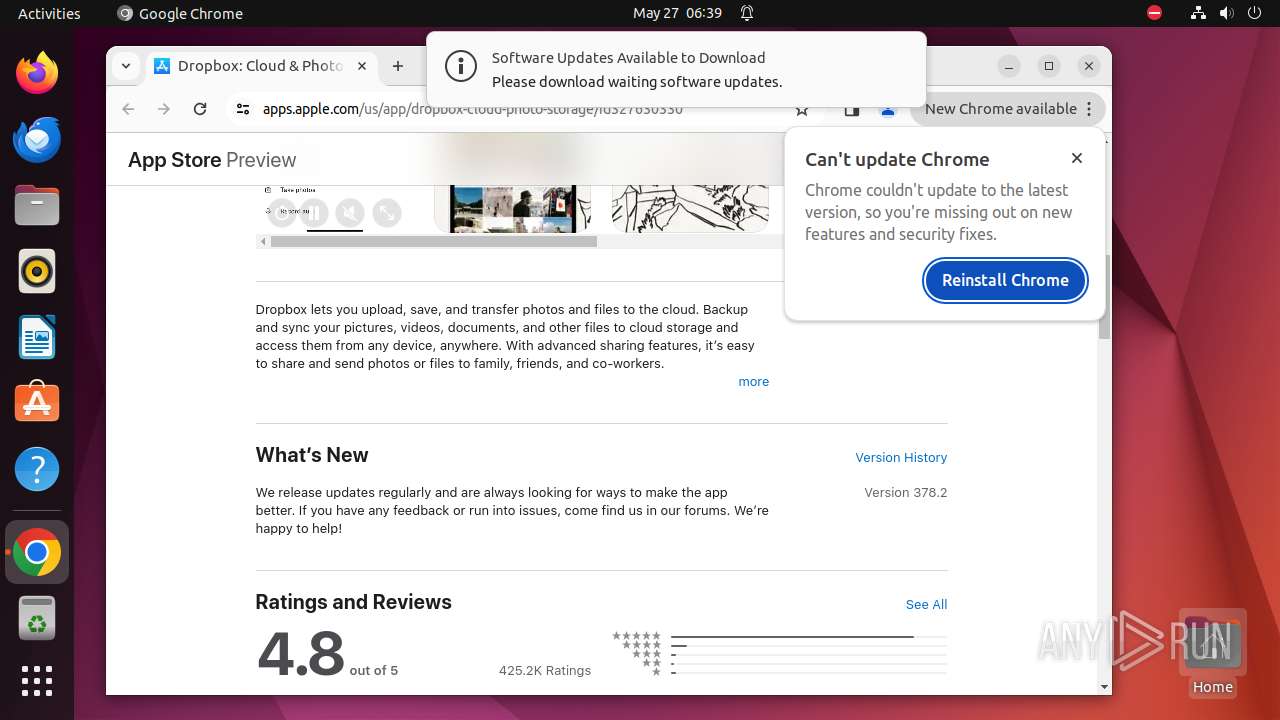Open the power menu icon
Screen dimensions: 1280x720
(1255, 13)
